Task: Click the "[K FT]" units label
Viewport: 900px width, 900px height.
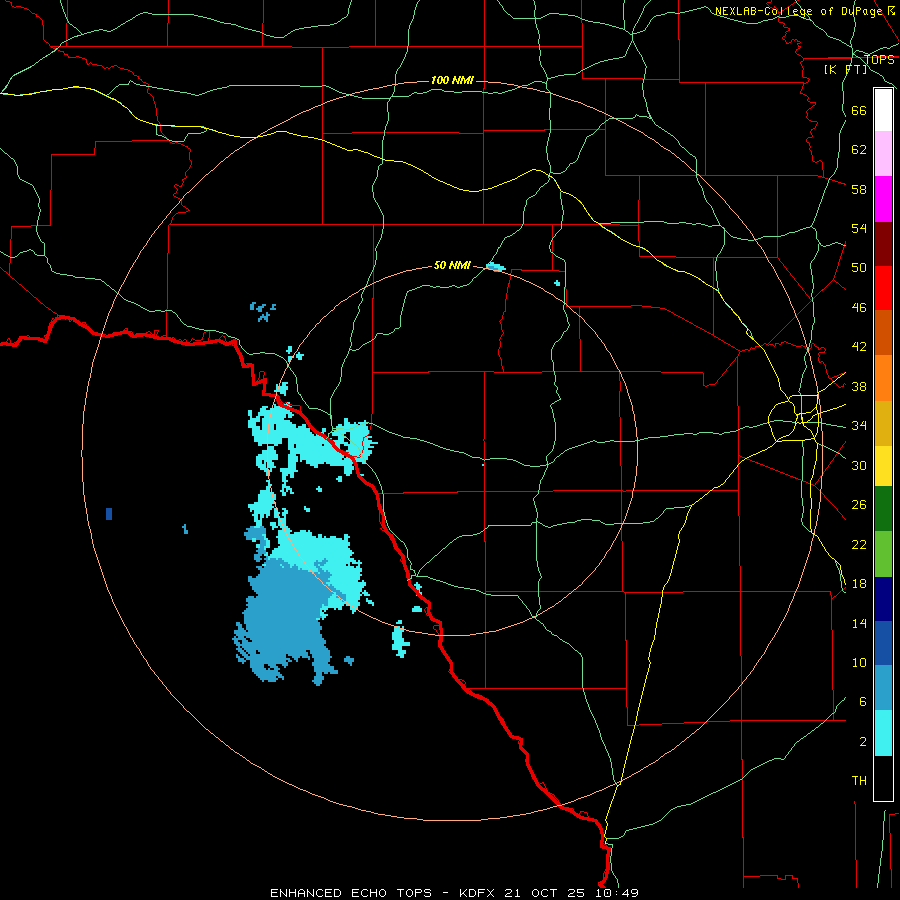Action: pyautogui.click(x=845, y=69)
